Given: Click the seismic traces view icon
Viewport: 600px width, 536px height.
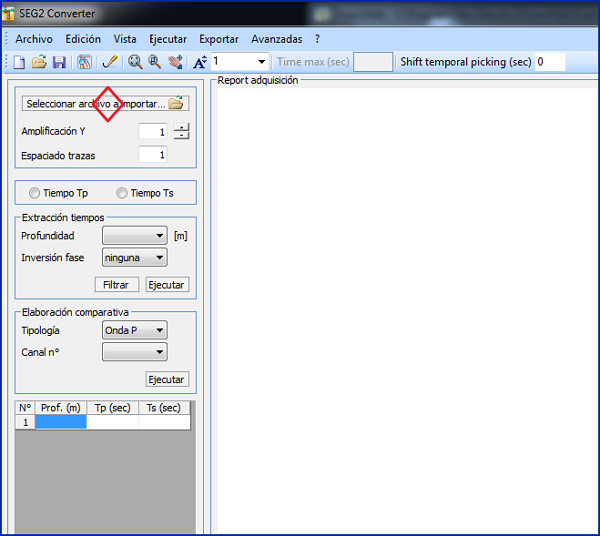Looking at the screenshot, I should (85, 62).
